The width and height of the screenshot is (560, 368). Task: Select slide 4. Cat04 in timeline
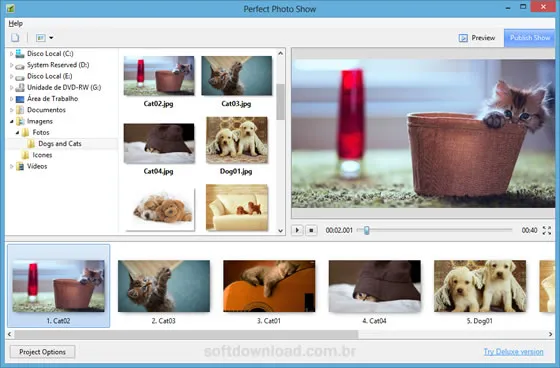click(x=375, y=286)
